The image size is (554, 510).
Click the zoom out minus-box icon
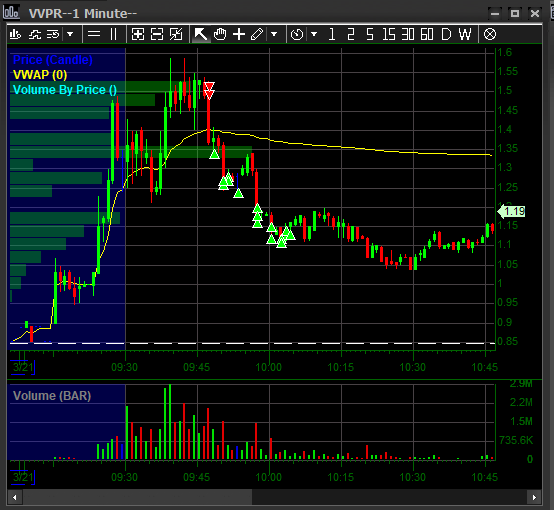[x=157, y=34]
